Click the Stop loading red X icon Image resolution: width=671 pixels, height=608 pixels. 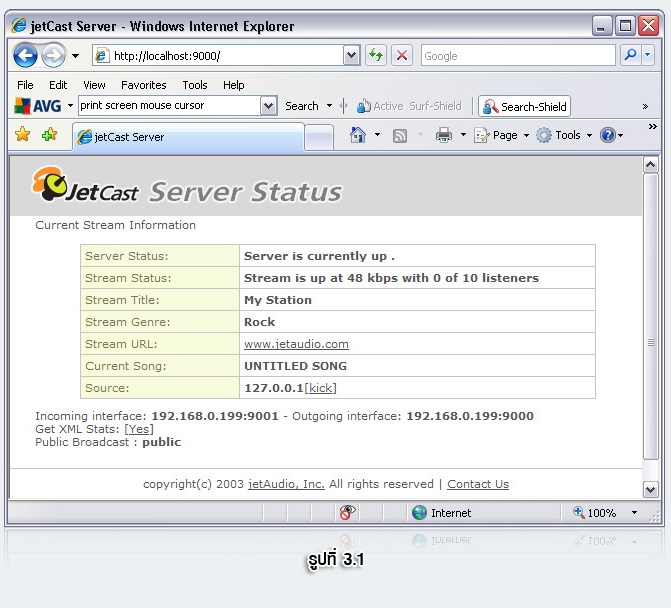click(402, 56)
